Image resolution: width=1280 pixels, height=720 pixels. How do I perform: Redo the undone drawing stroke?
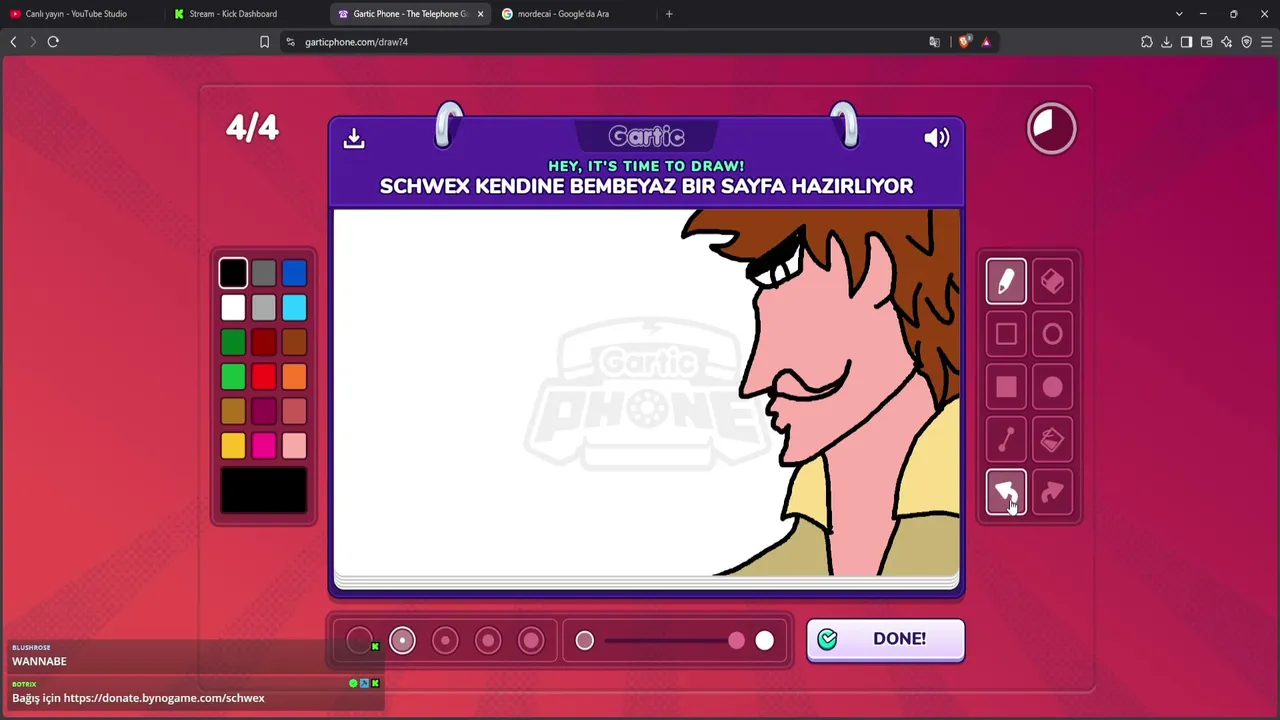click(1052, 493)
